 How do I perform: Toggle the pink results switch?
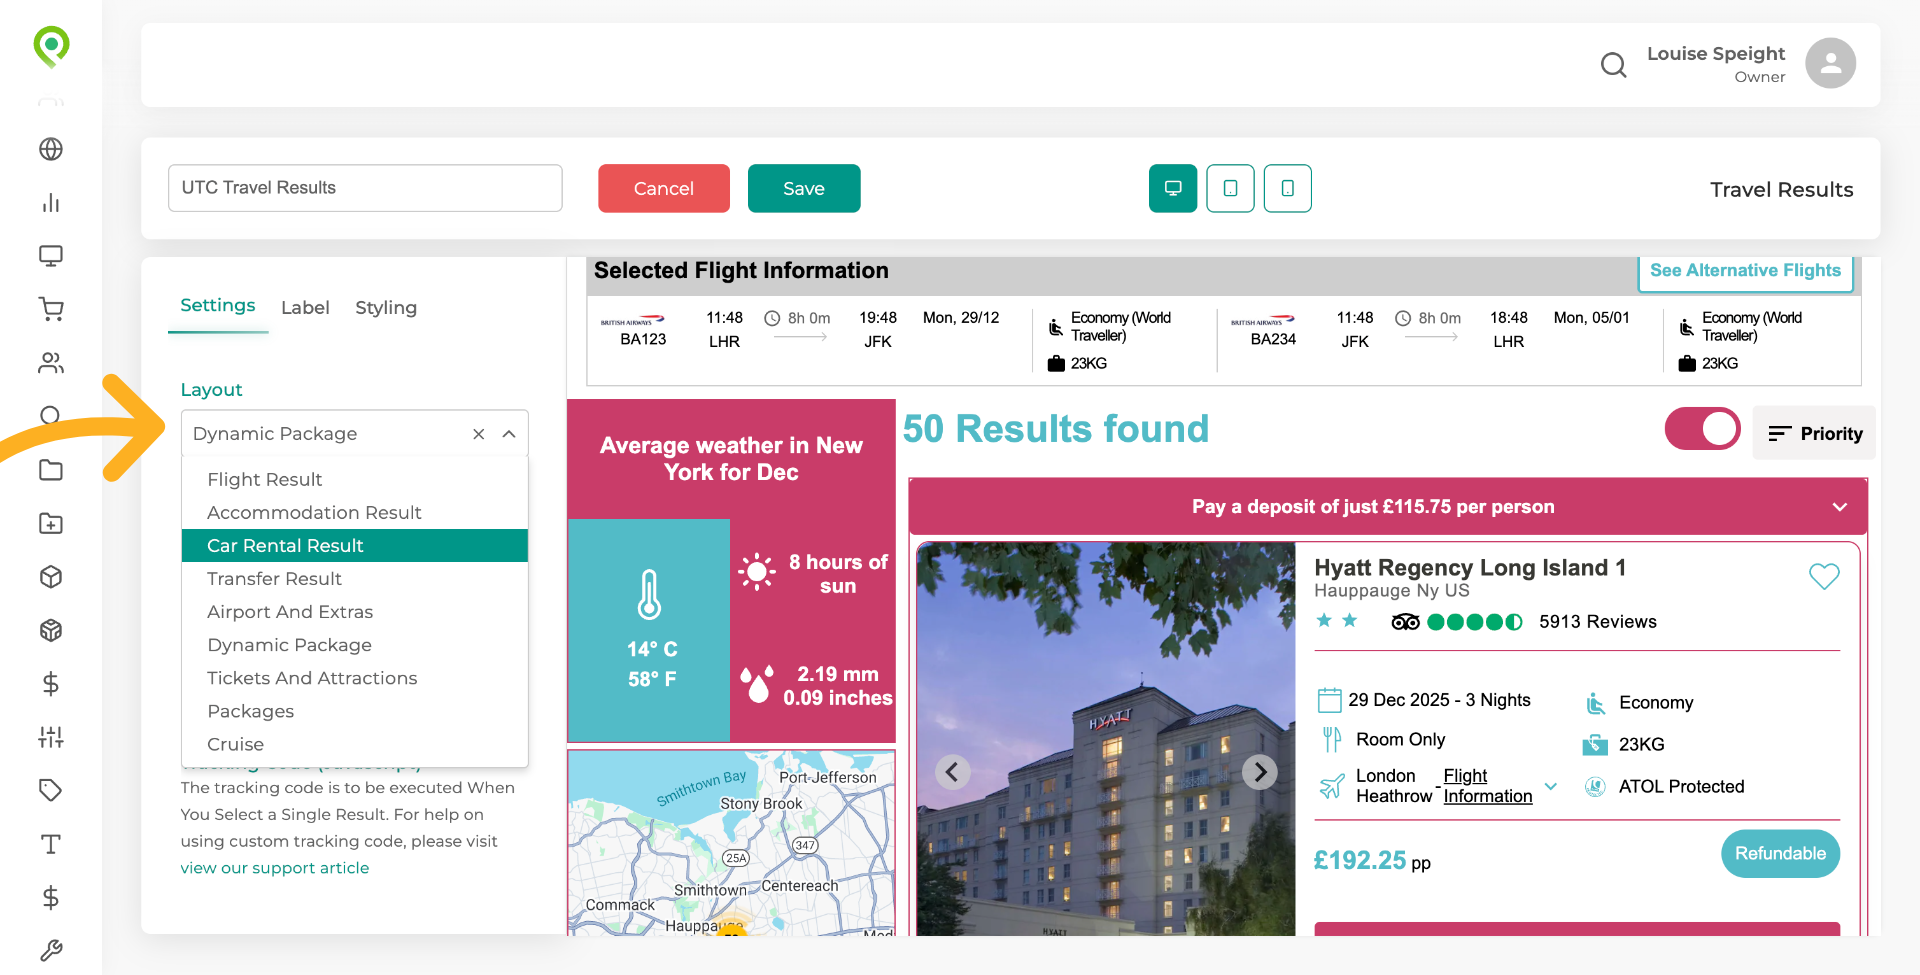pyautogui.click(x=1702, y=429)
